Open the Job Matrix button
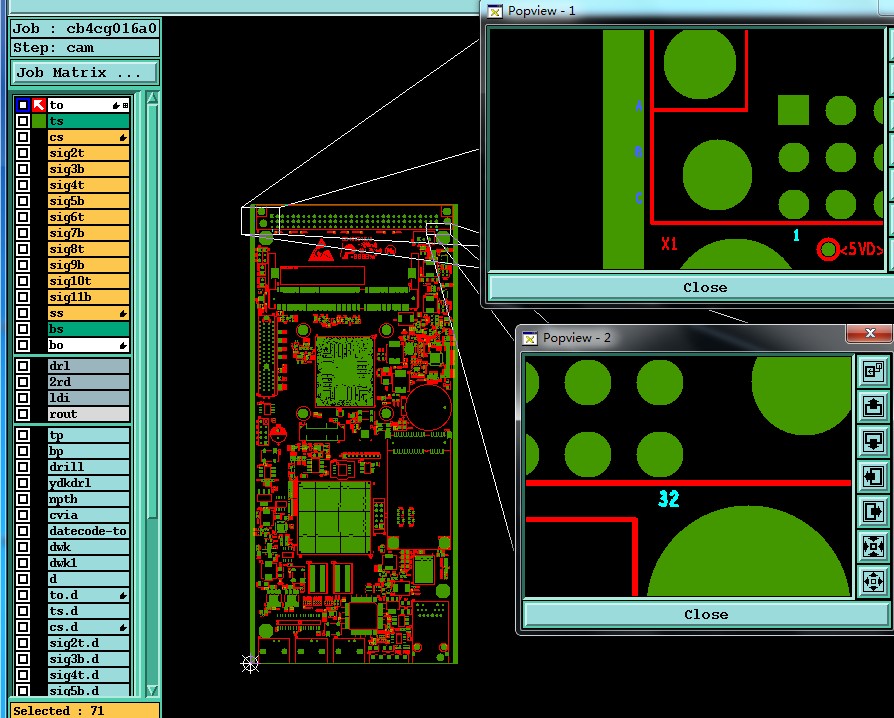 point(84,72)
